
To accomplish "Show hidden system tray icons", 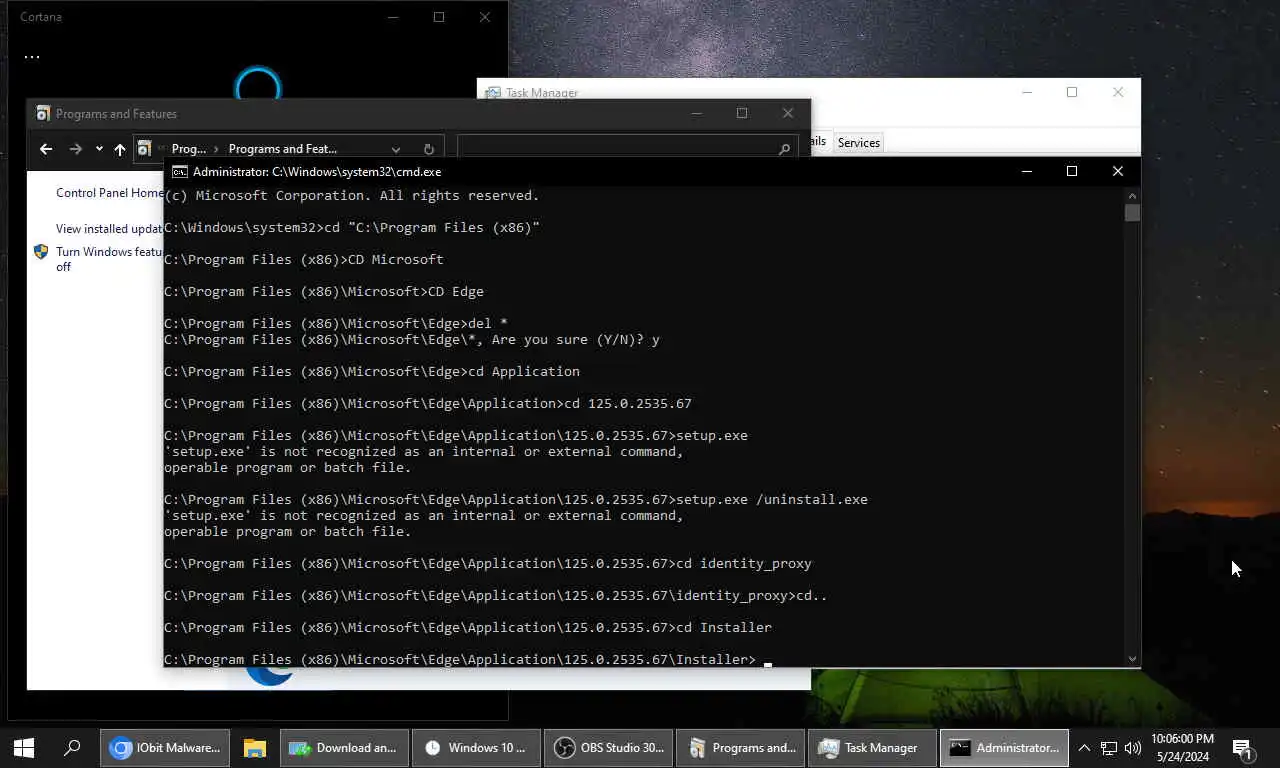I will pyautogui.click(x=1084, y=747).
